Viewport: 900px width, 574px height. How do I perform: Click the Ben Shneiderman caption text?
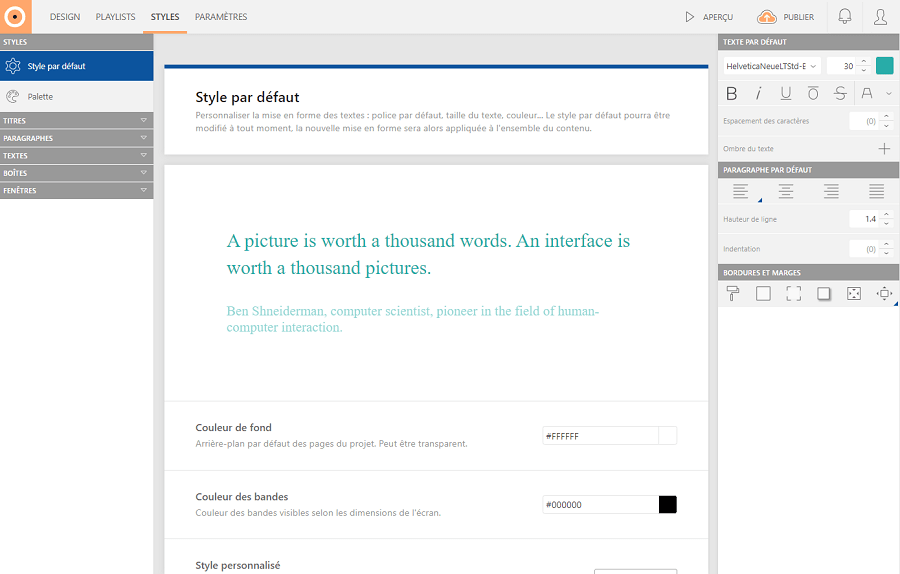[413, 319]
